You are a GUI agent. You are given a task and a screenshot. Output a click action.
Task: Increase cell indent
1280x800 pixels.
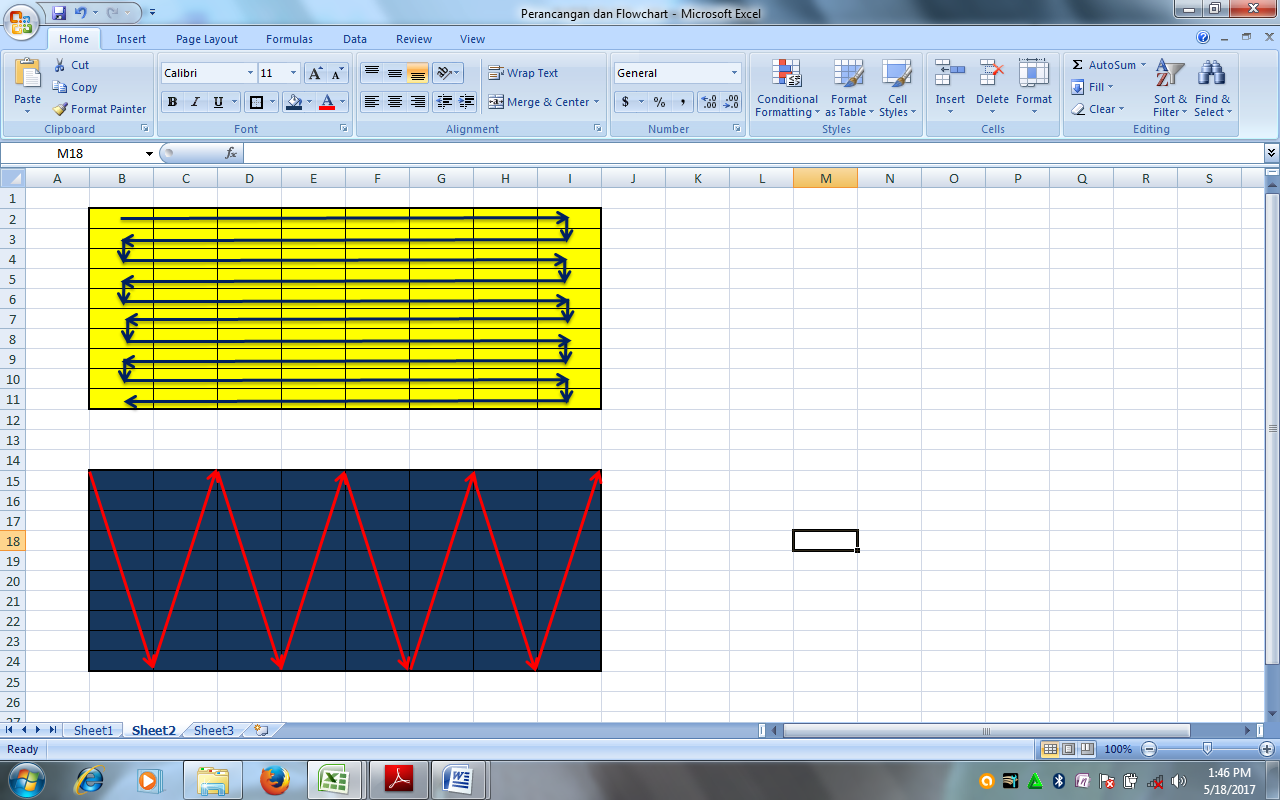[467, 102]
